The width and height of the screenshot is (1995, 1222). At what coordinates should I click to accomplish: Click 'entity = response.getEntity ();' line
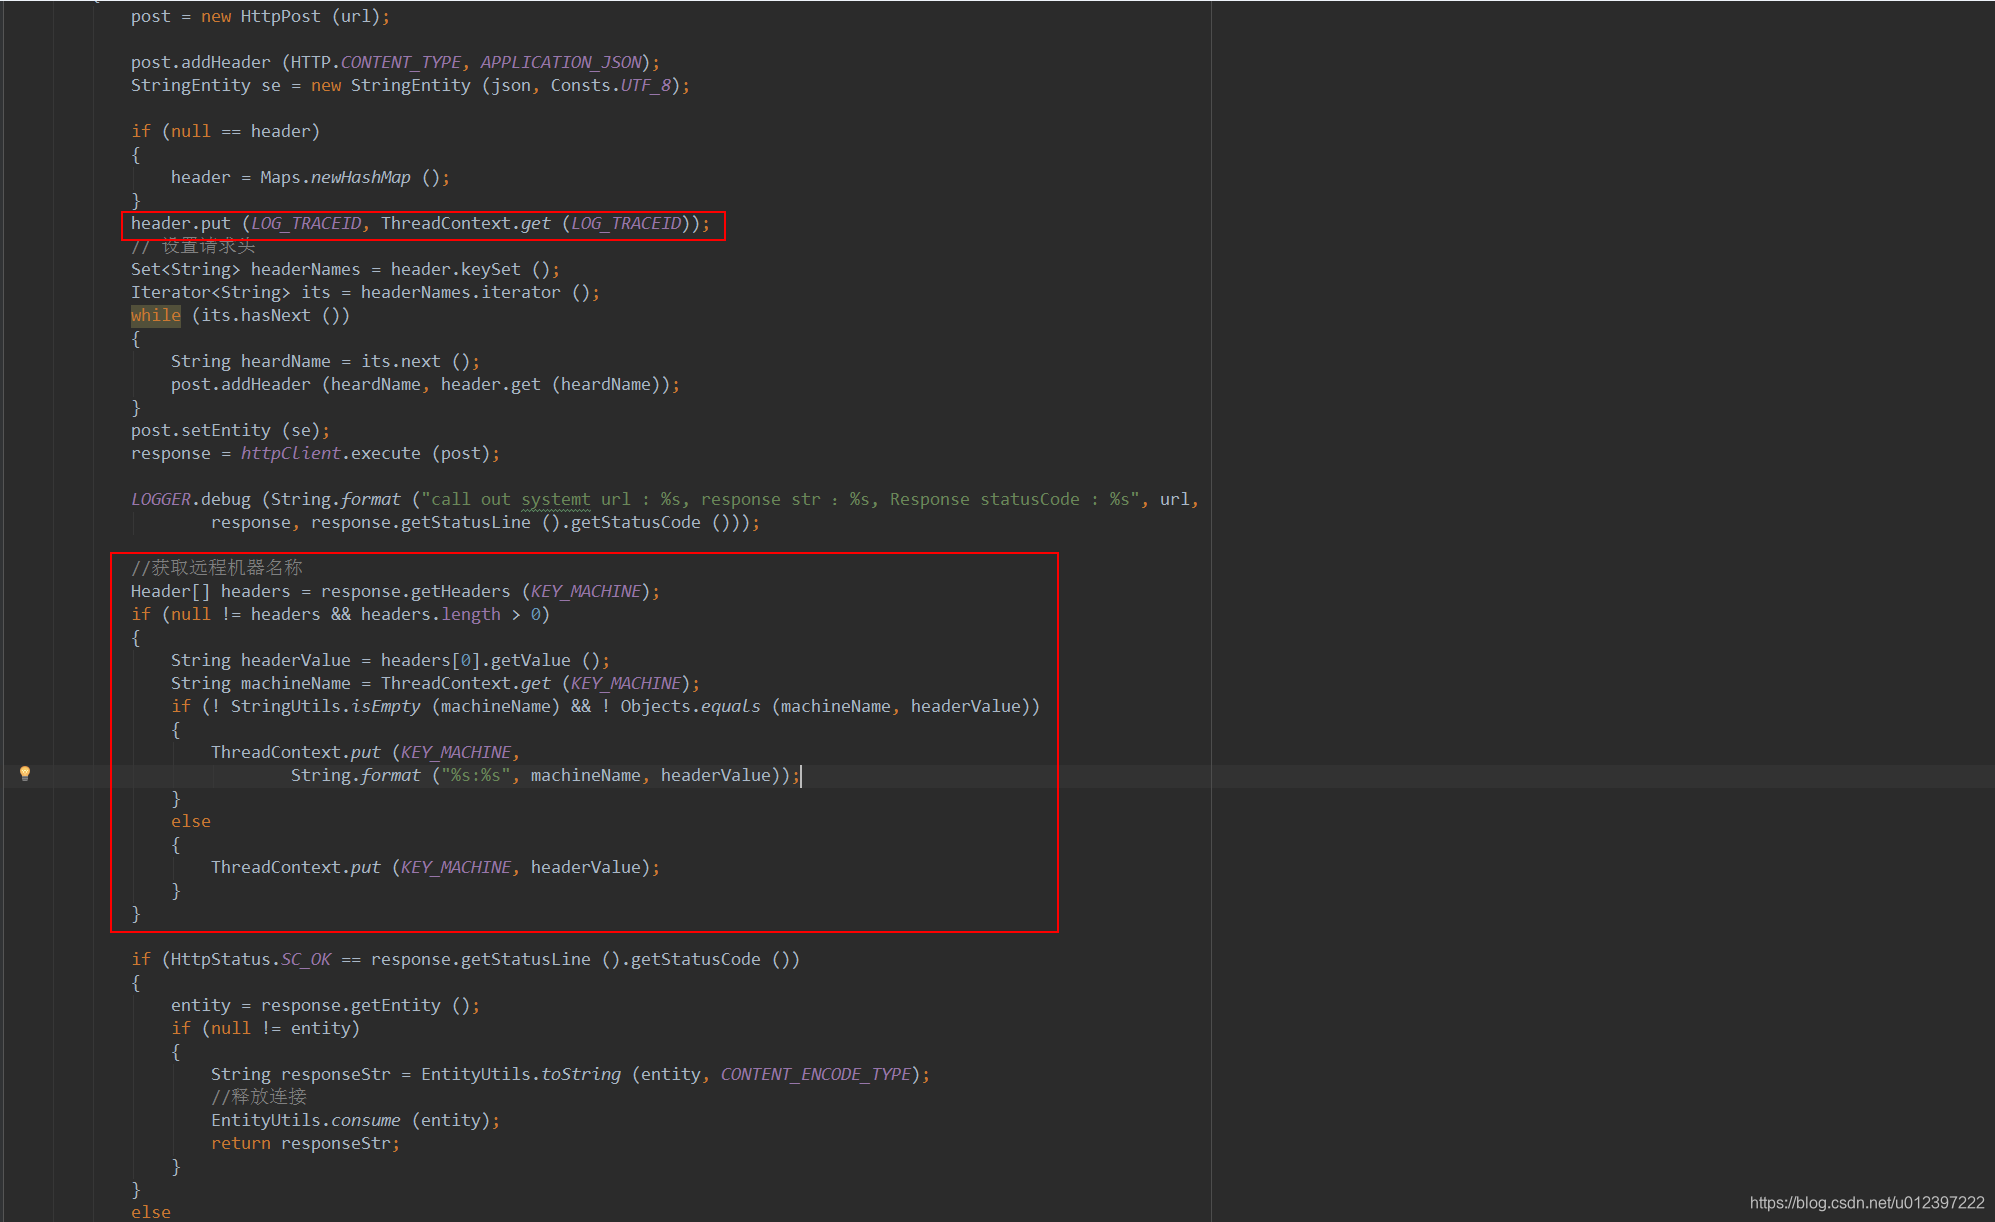point(325,1005)
